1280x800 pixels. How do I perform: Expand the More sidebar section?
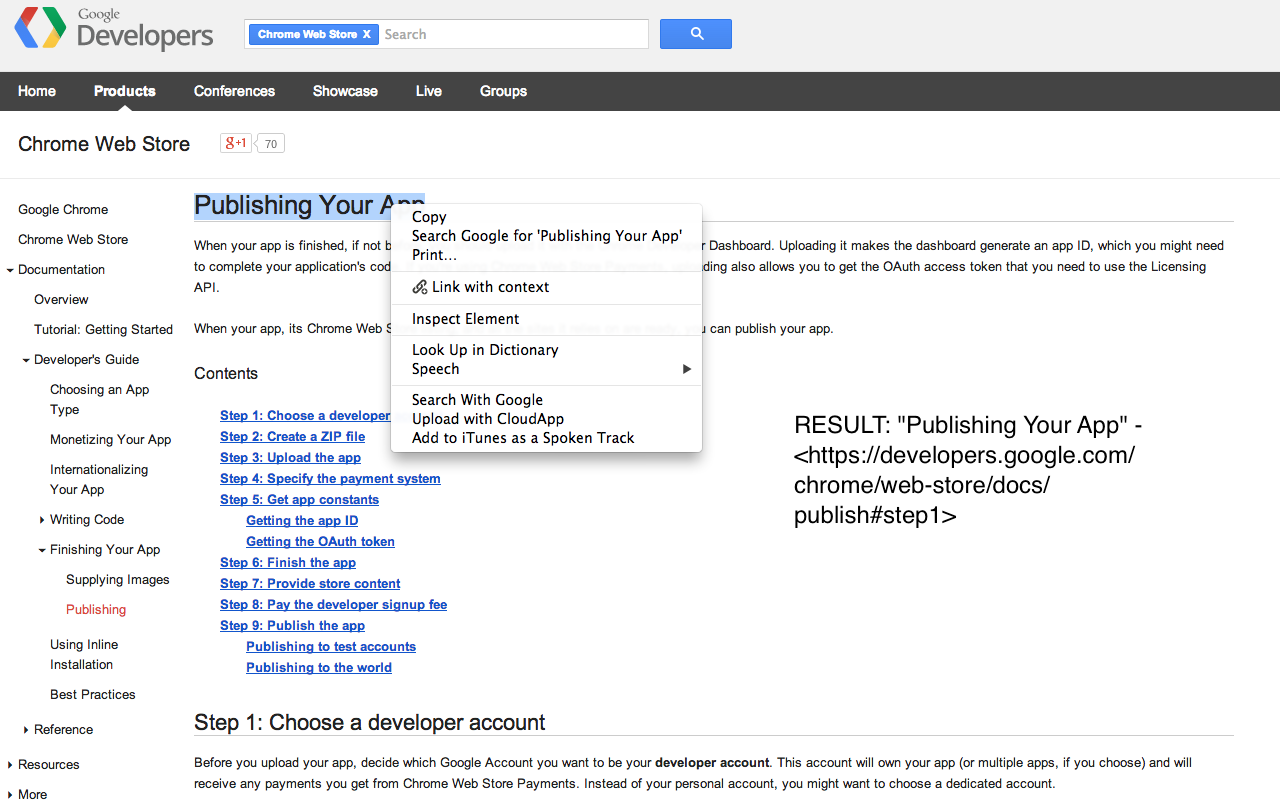10,795
